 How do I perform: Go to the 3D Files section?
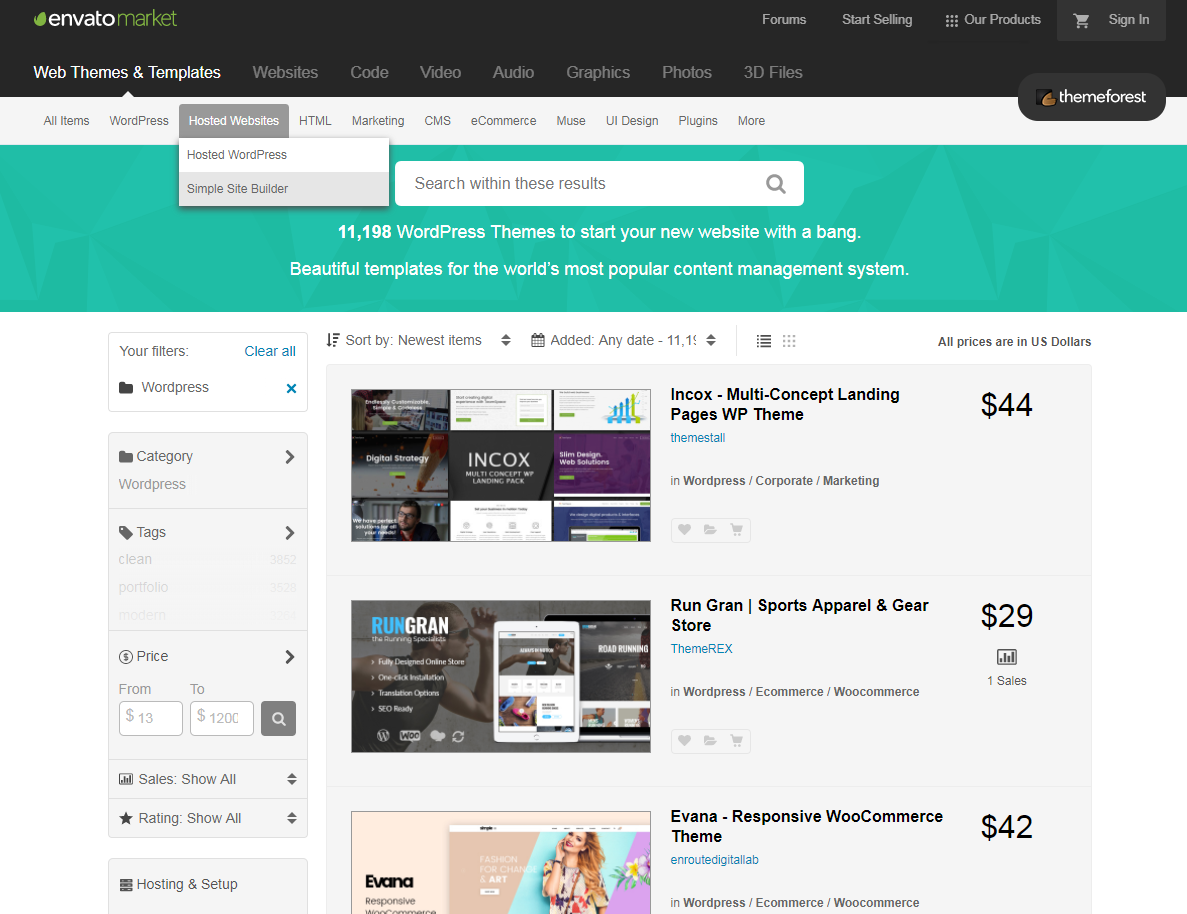pyautogui.click(x=773, y=73)
